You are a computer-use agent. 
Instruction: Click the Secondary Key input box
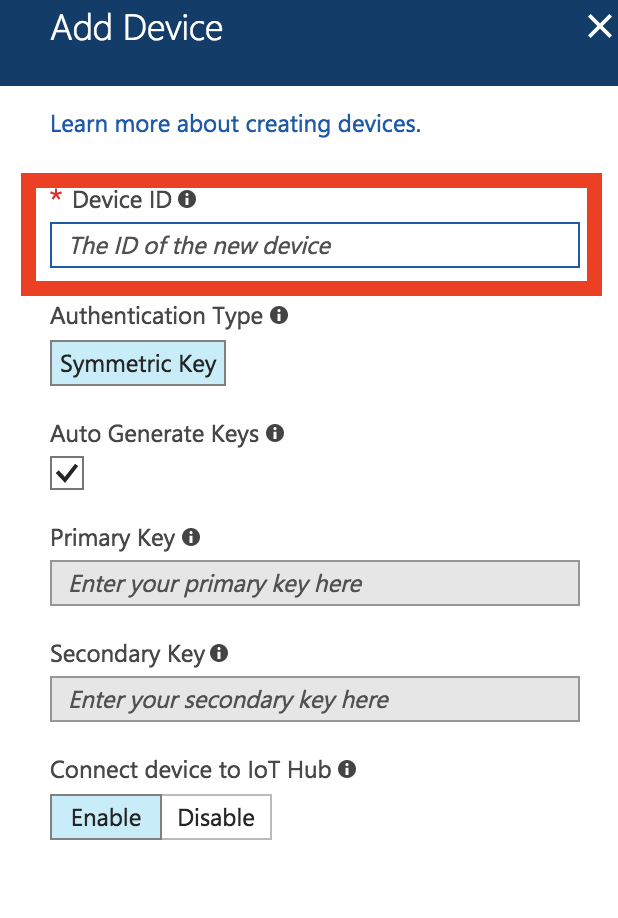pos(315,699)
